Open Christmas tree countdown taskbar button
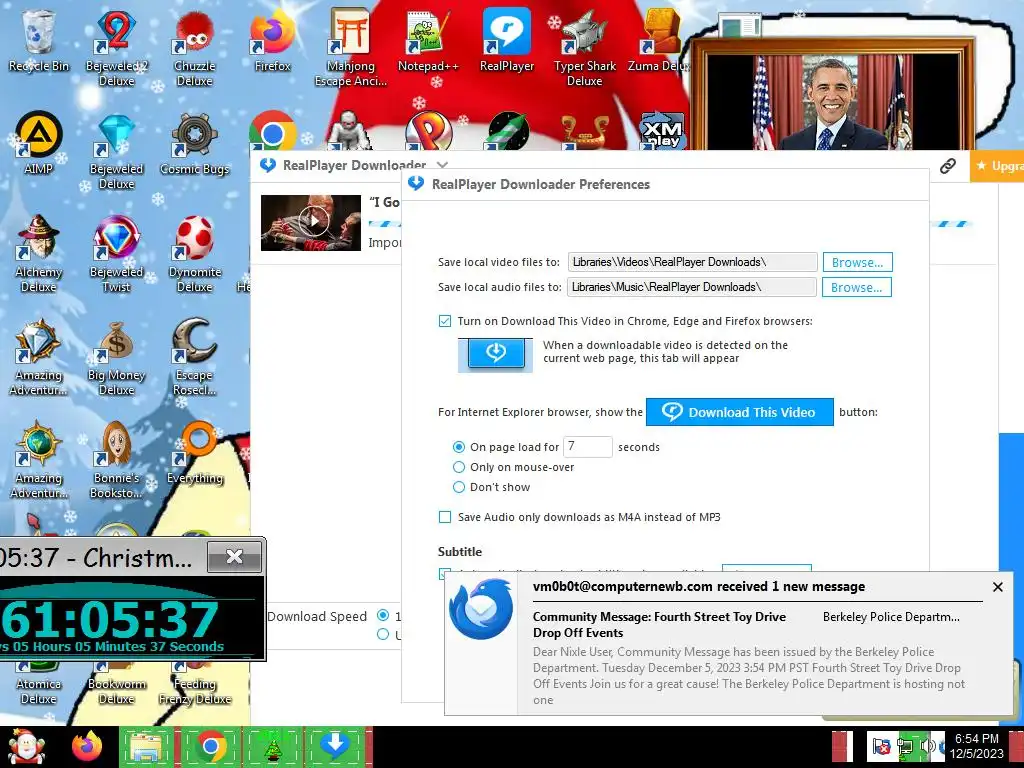 (x=272, y=746)
